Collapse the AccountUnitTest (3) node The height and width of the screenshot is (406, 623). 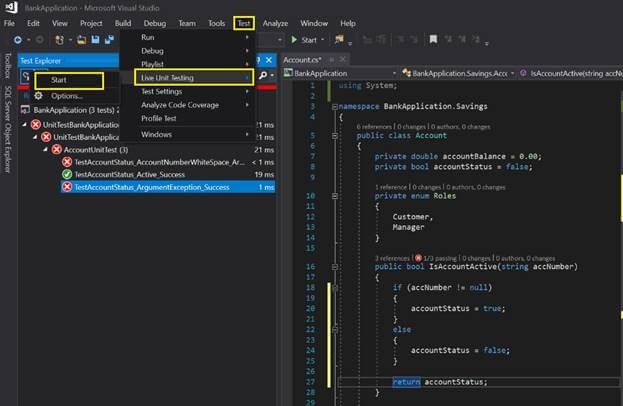[x=45, y=150]
